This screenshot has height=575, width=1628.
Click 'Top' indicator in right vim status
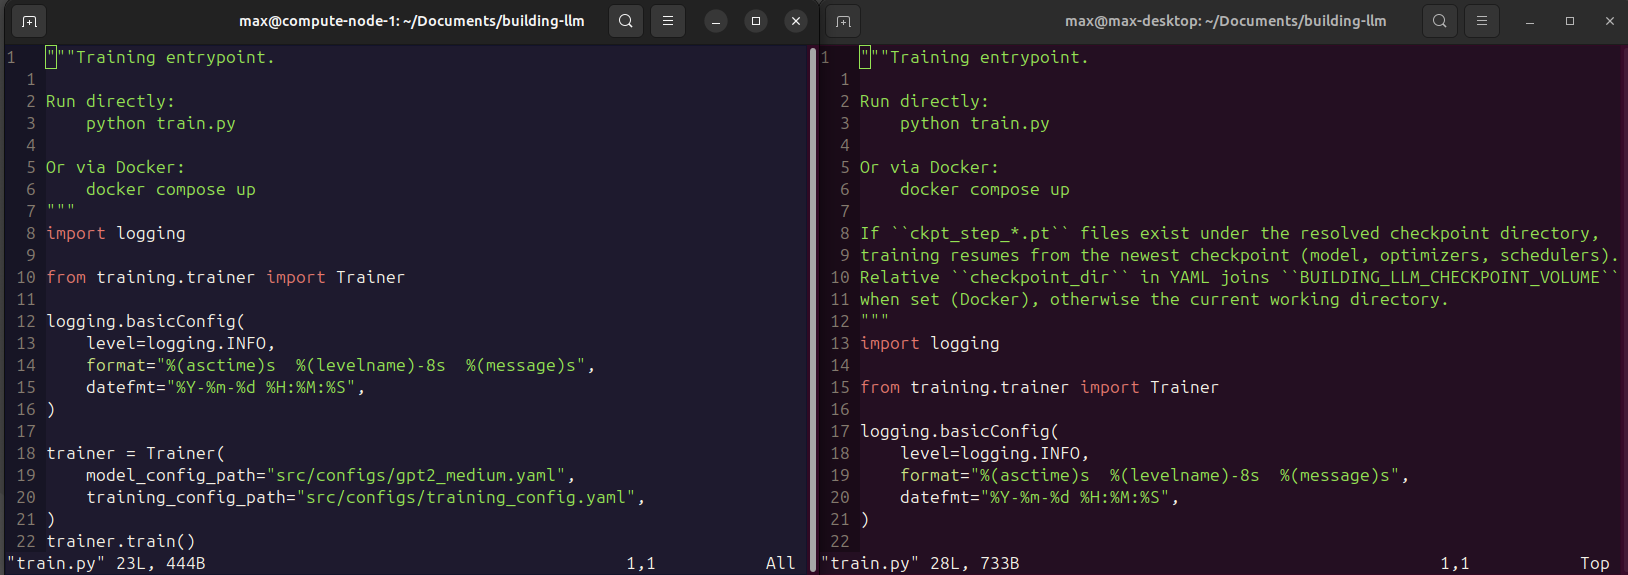(x=1595, y=564)
